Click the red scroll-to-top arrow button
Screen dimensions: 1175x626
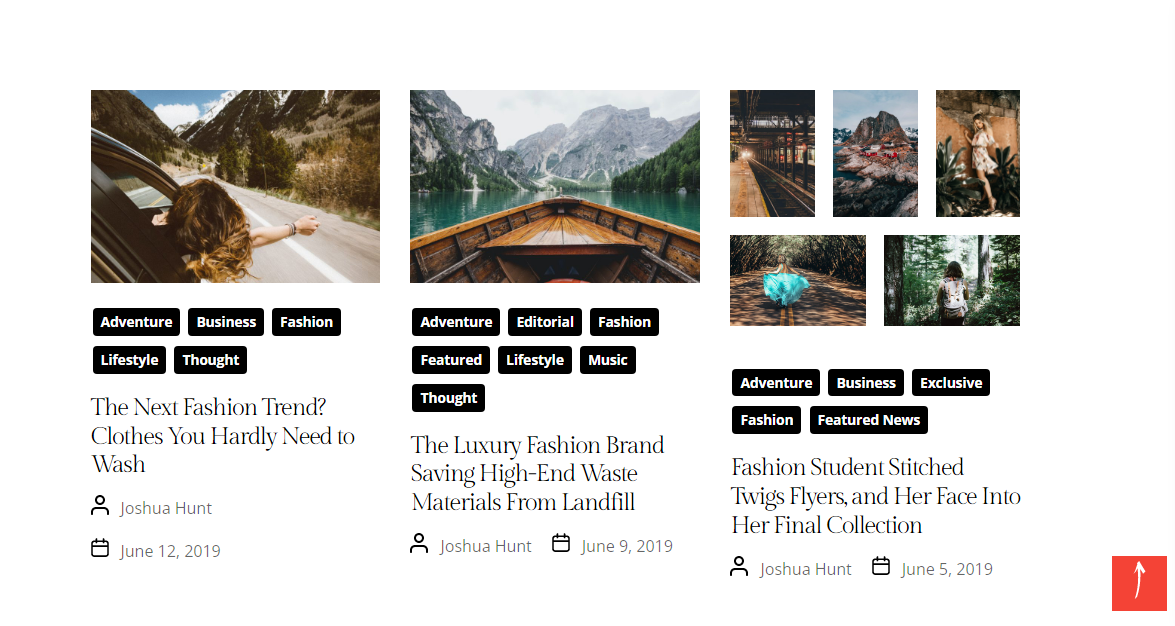point(1139,582)
